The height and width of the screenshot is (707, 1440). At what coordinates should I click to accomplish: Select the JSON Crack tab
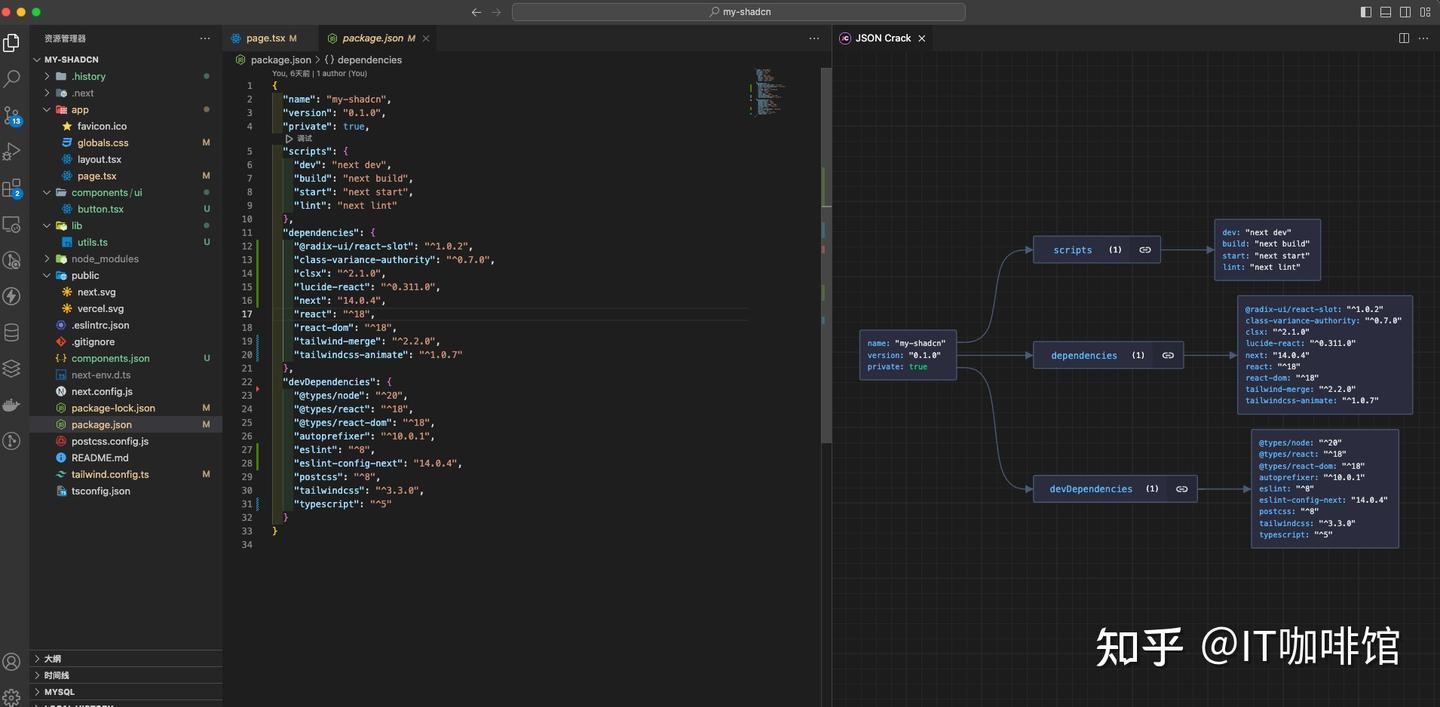click(x=882, y=38)
